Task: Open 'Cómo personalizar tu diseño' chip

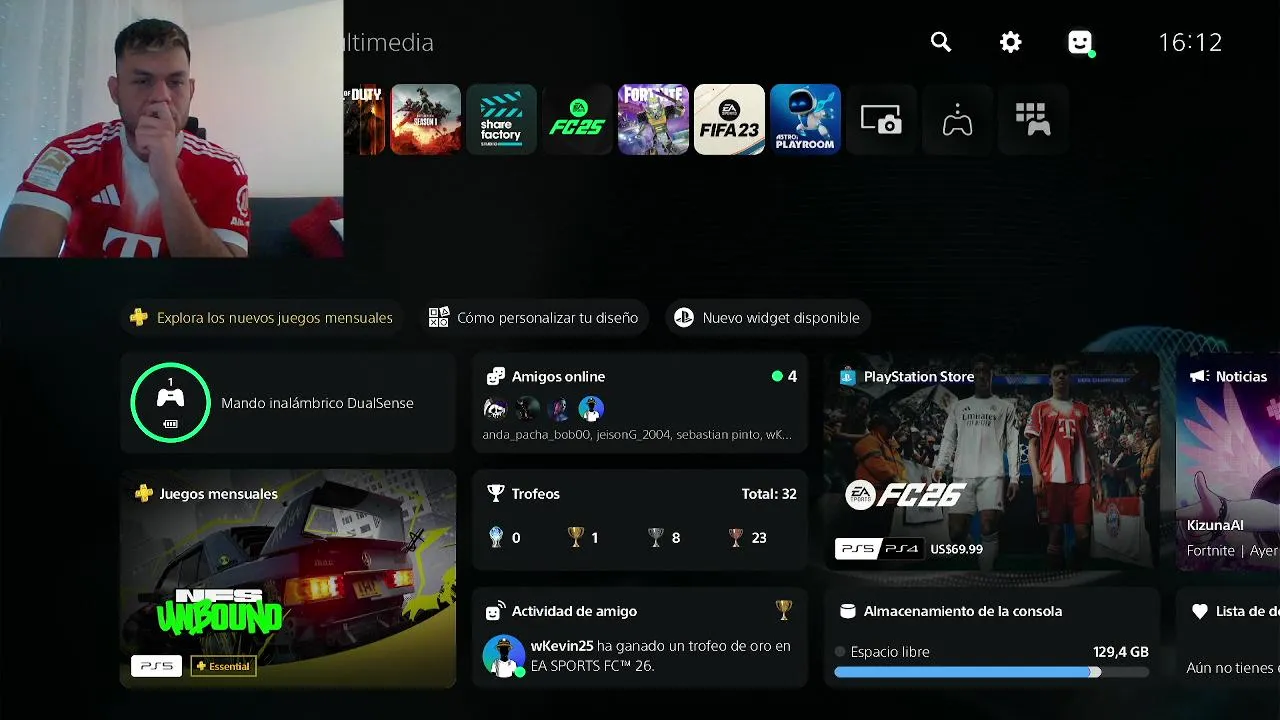Action: (533, 318)
